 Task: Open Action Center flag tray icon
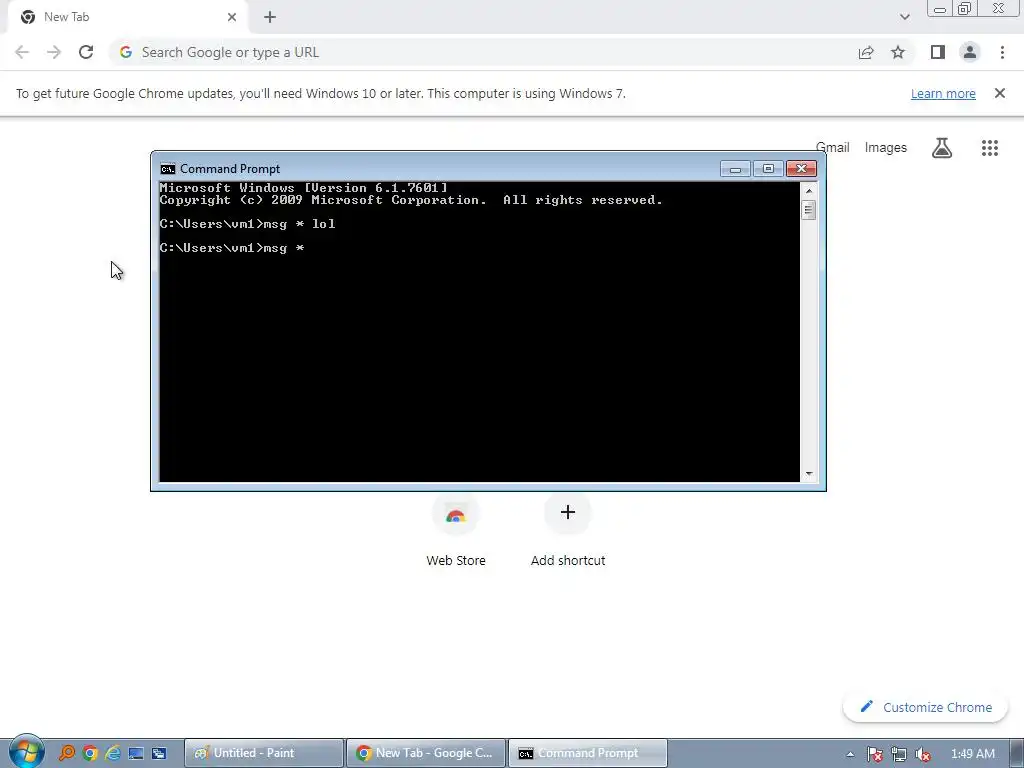click(x=875, y=754)
